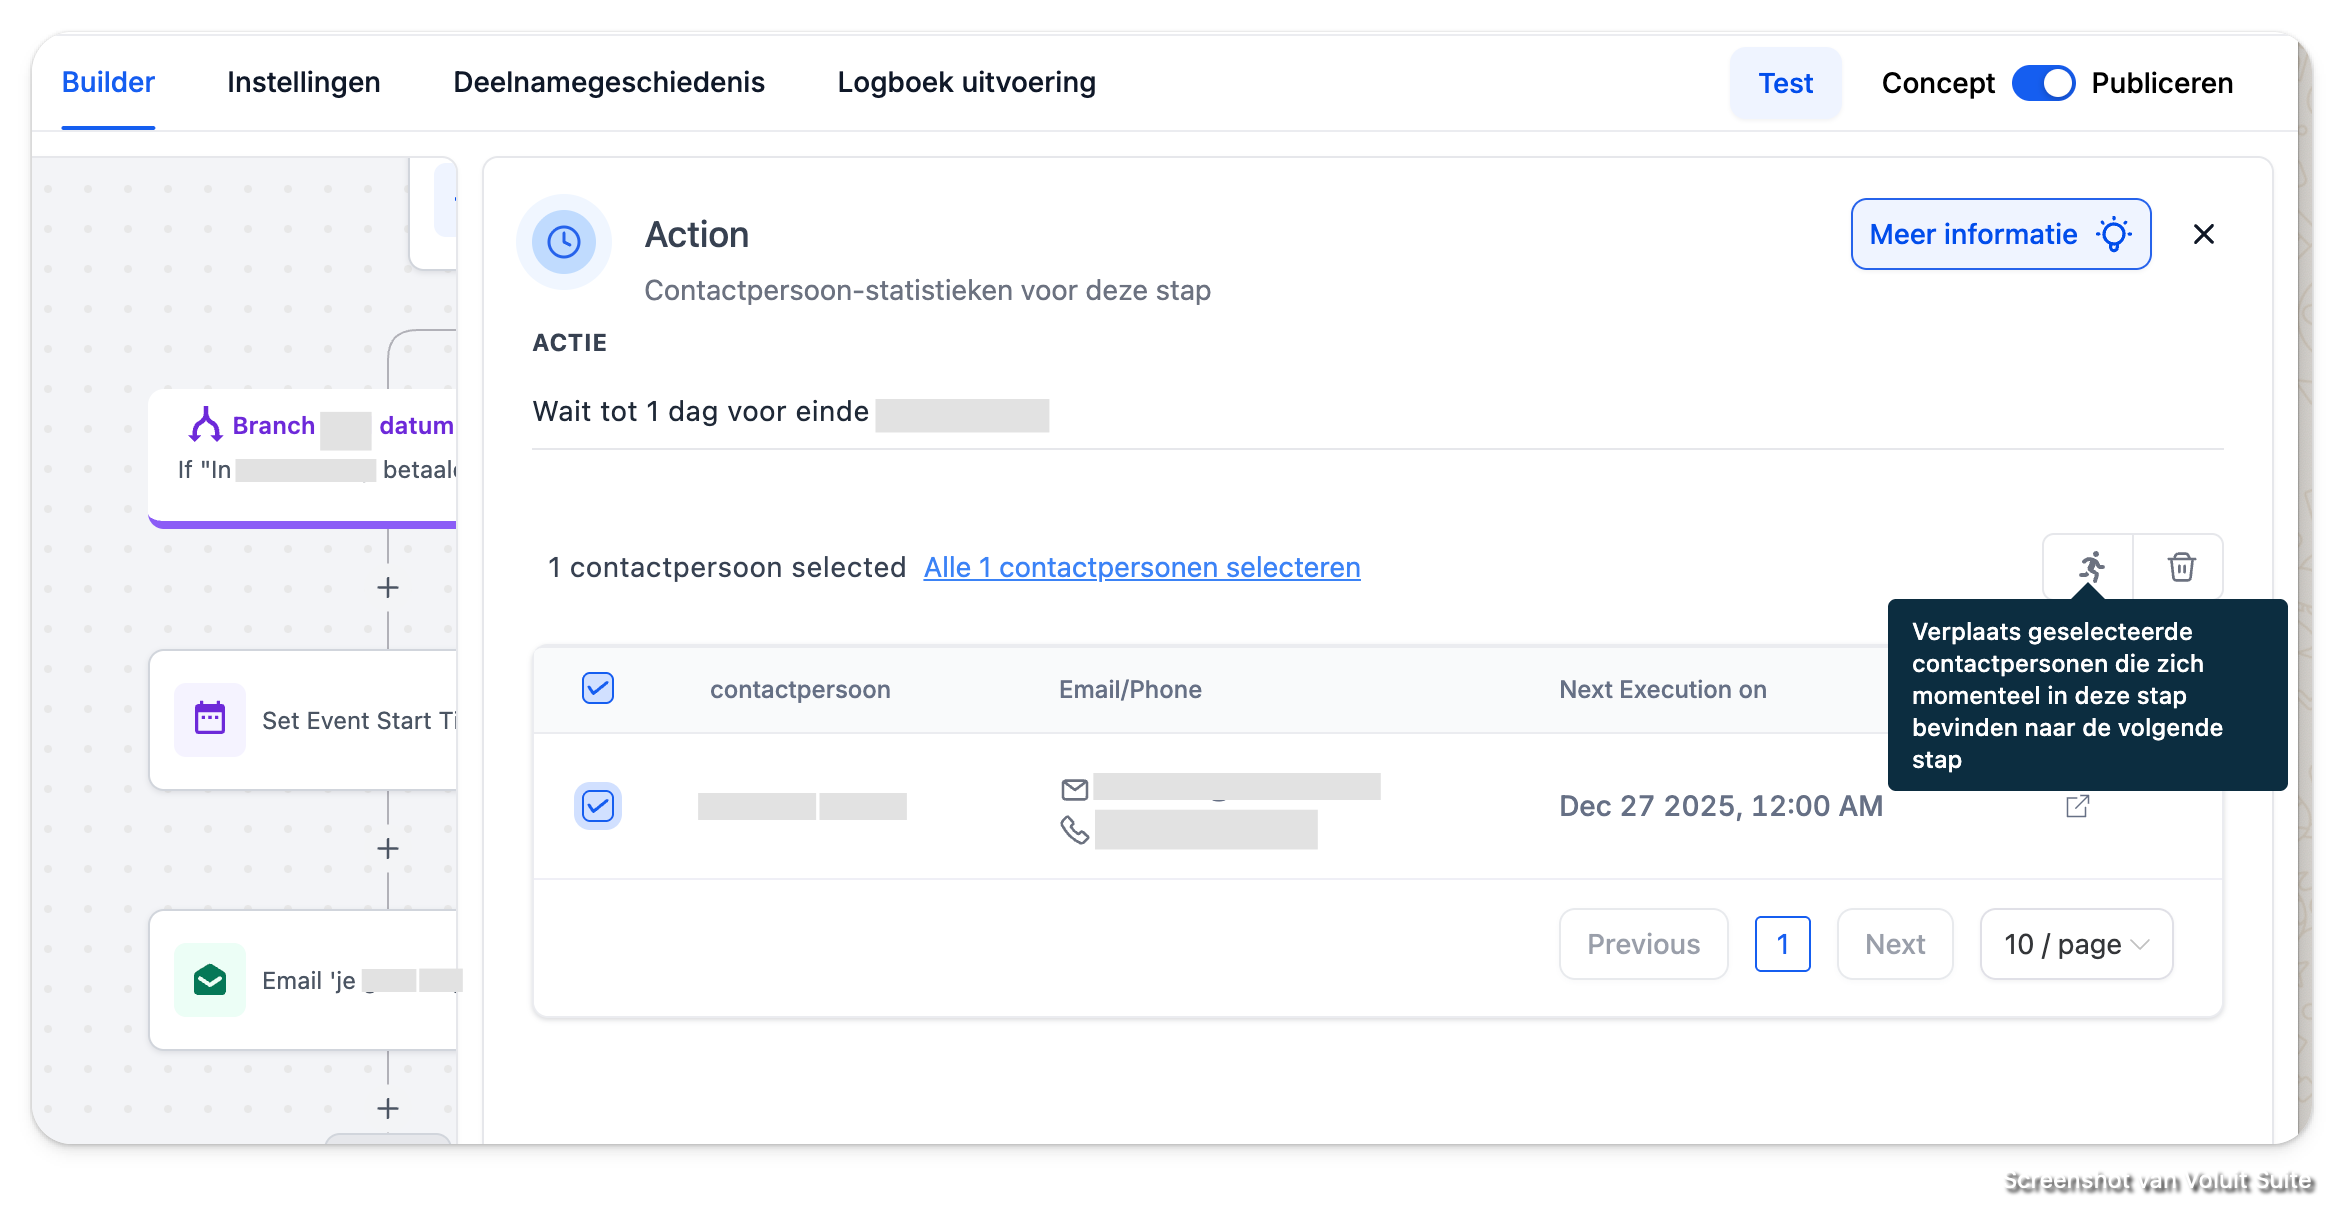Add step with plus below Branch node
2344x1226 pixels.
click(x=388, y=587)
